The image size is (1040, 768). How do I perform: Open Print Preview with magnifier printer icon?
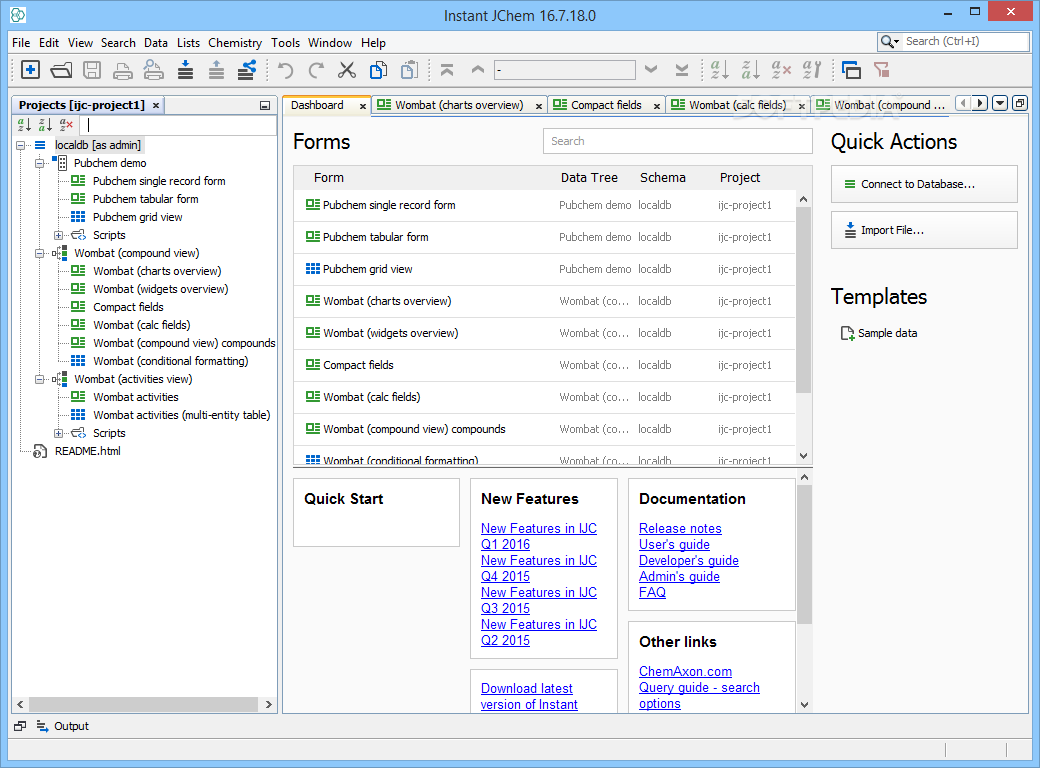tap(154, 70)
